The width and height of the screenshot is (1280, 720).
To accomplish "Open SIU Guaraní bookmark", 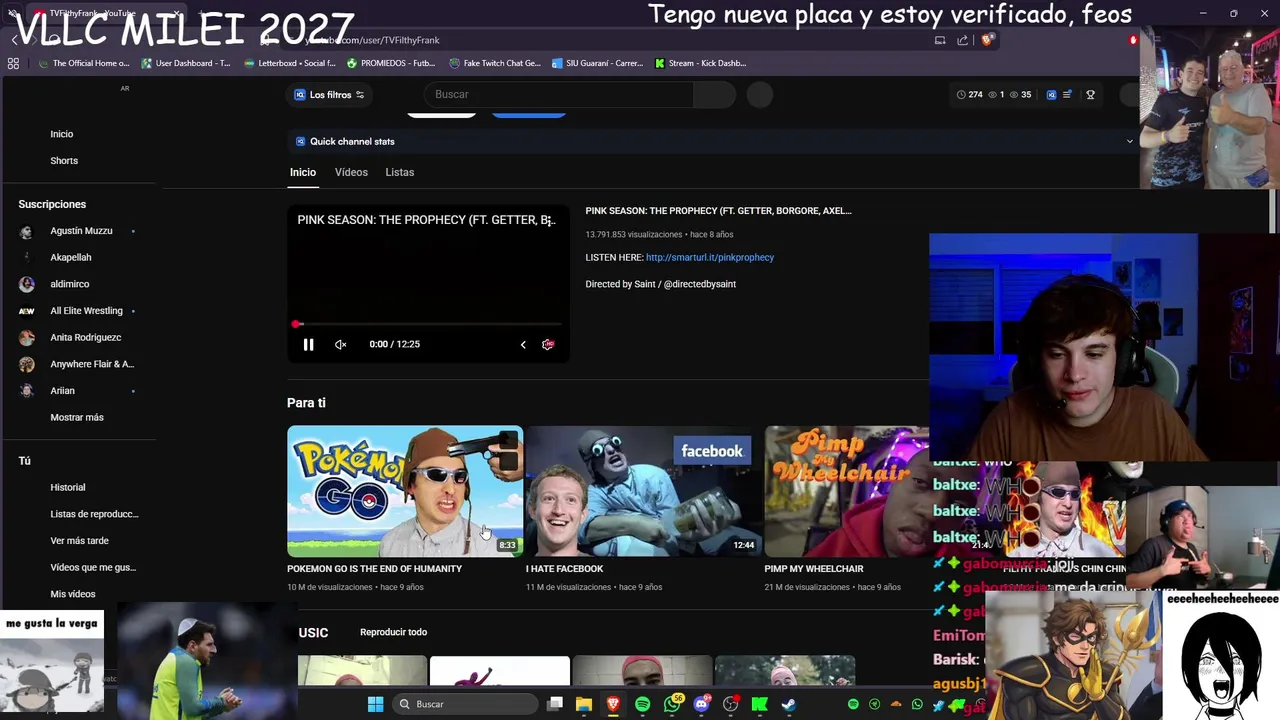I will pos(597,63).
